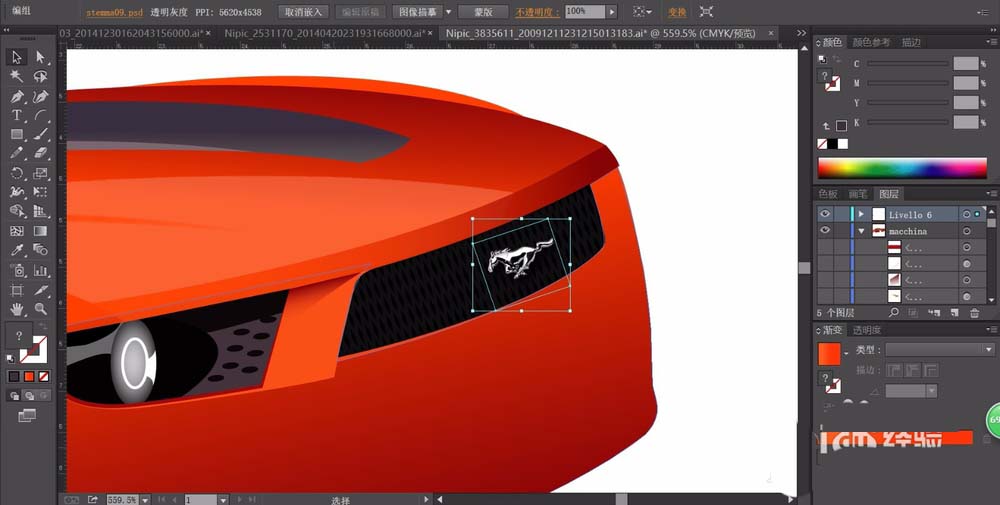Switch to the 画笔 tab
This screenshot has width=1000, height=505.
pyautogui.click(x=858, y=194)
